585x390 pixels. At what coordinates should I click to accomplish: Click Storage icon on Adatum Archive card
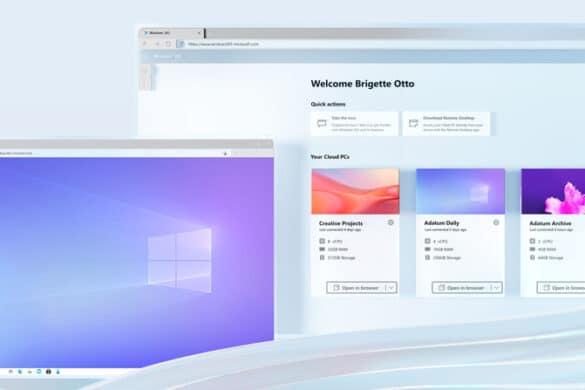coord(532,257)
